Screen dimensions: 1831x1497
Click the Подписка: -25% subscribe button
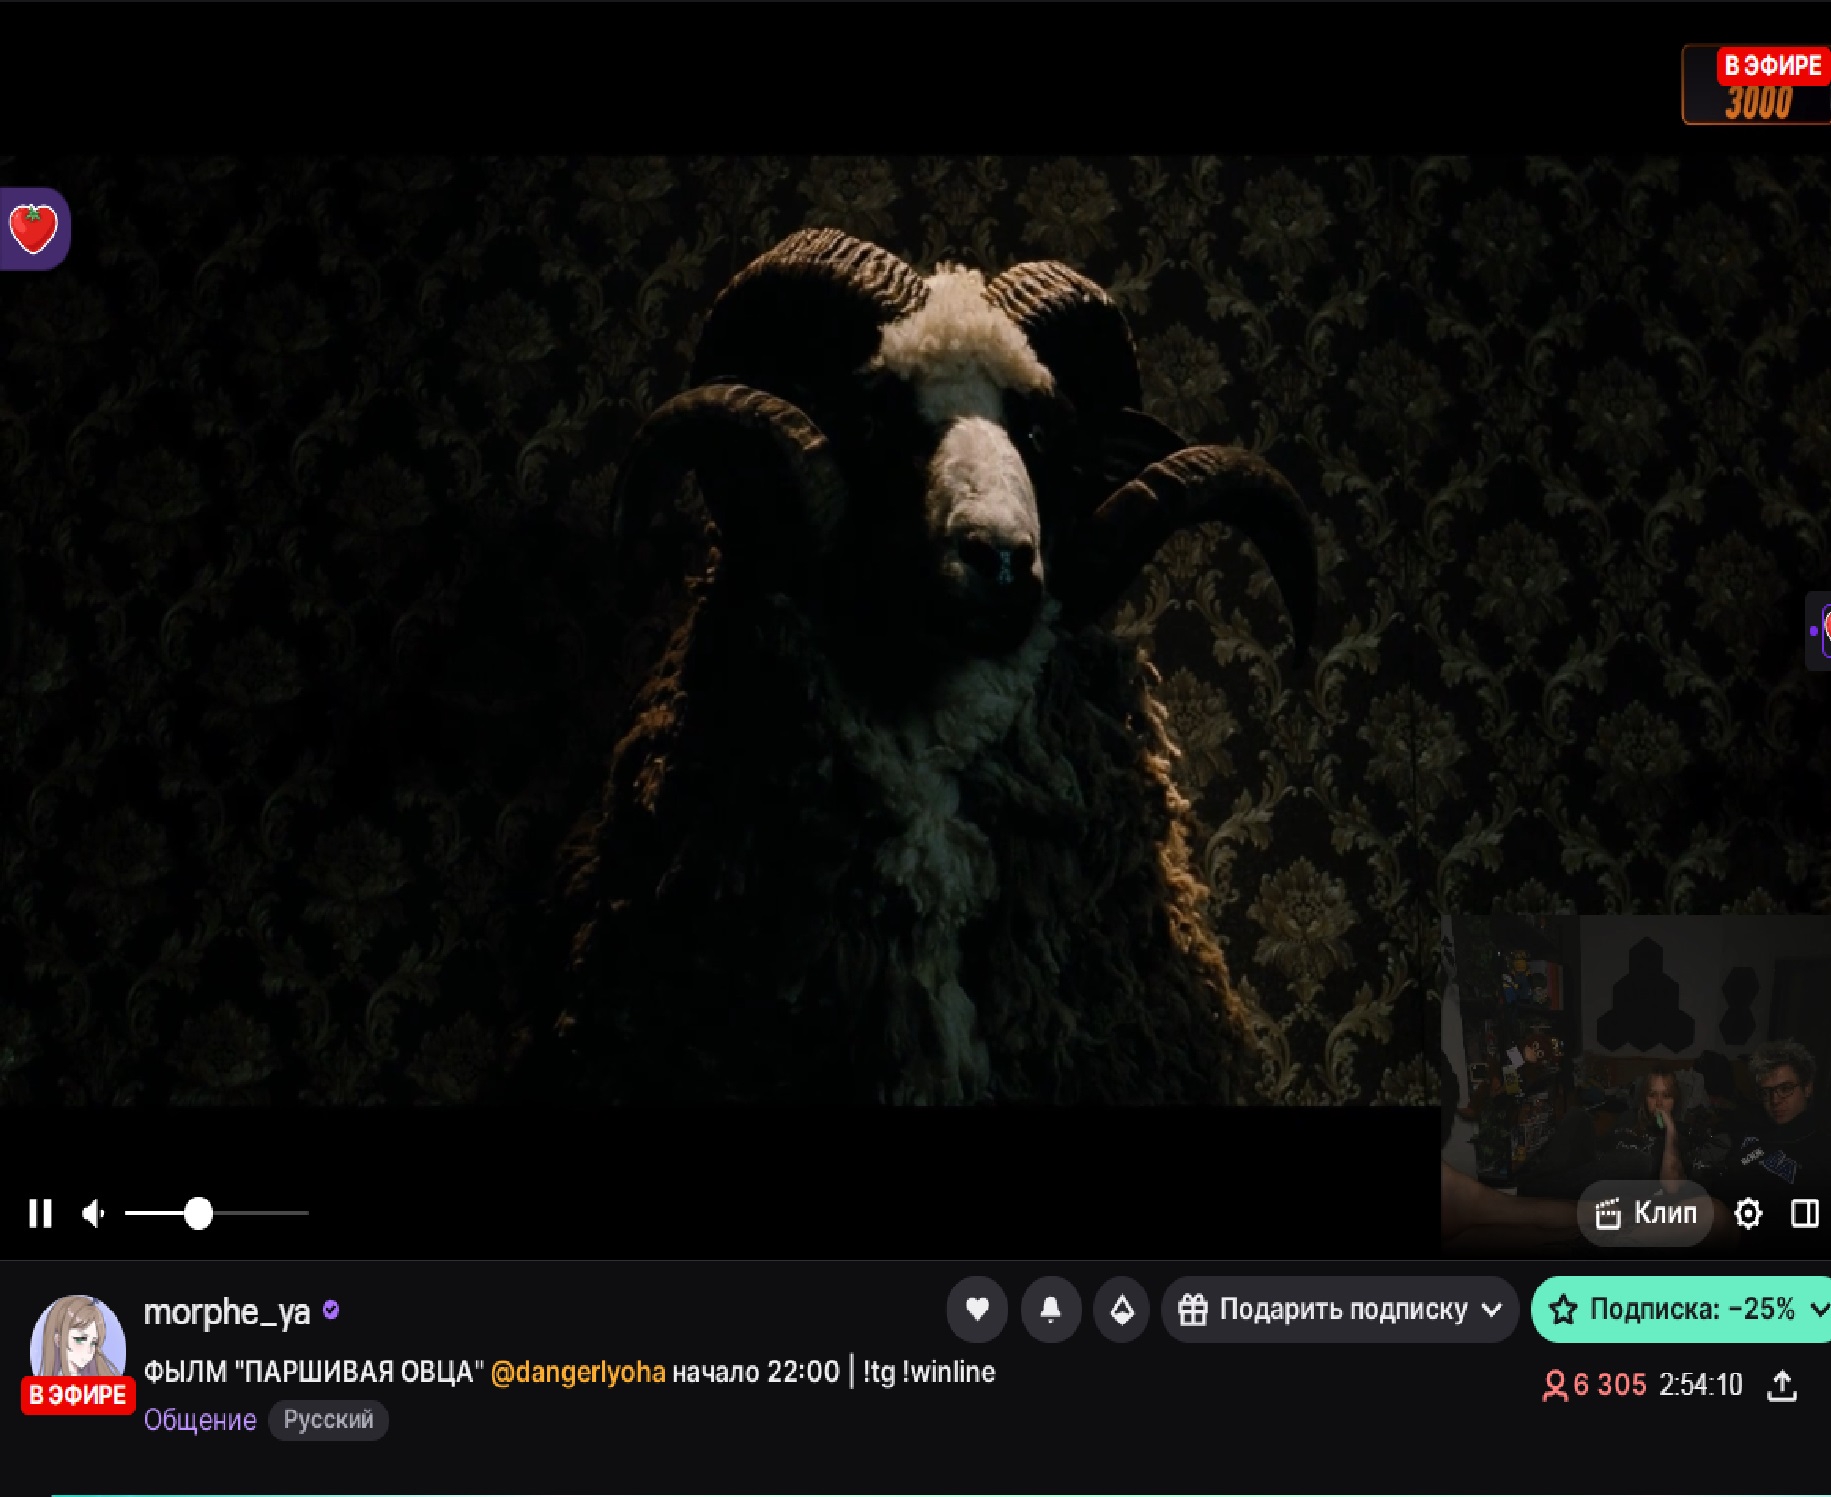[1681, 1309]
